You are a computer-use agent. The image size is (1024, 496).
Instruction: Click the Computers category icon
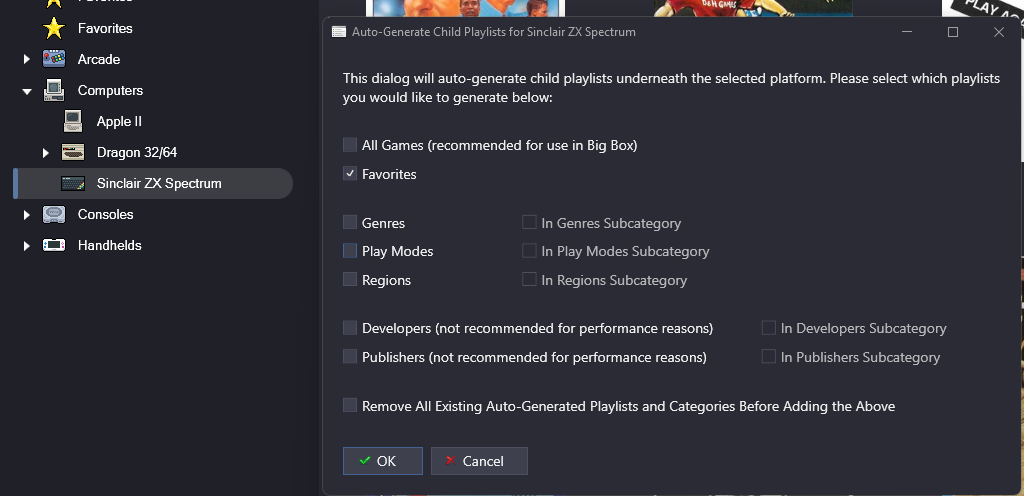click(x=54, y=90)
